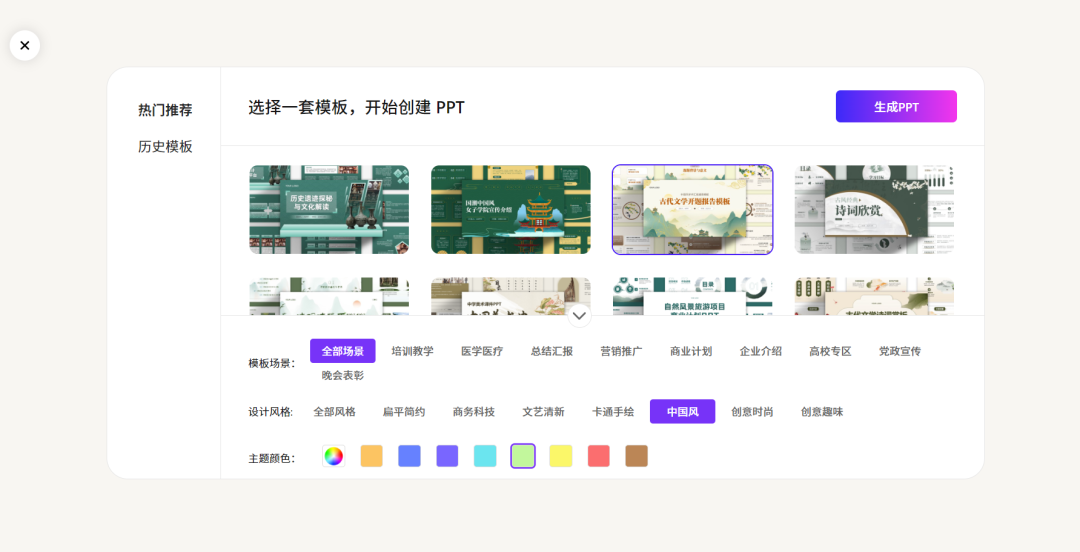
Task: Choose 商务科技 design style
Action: point(474,411)
